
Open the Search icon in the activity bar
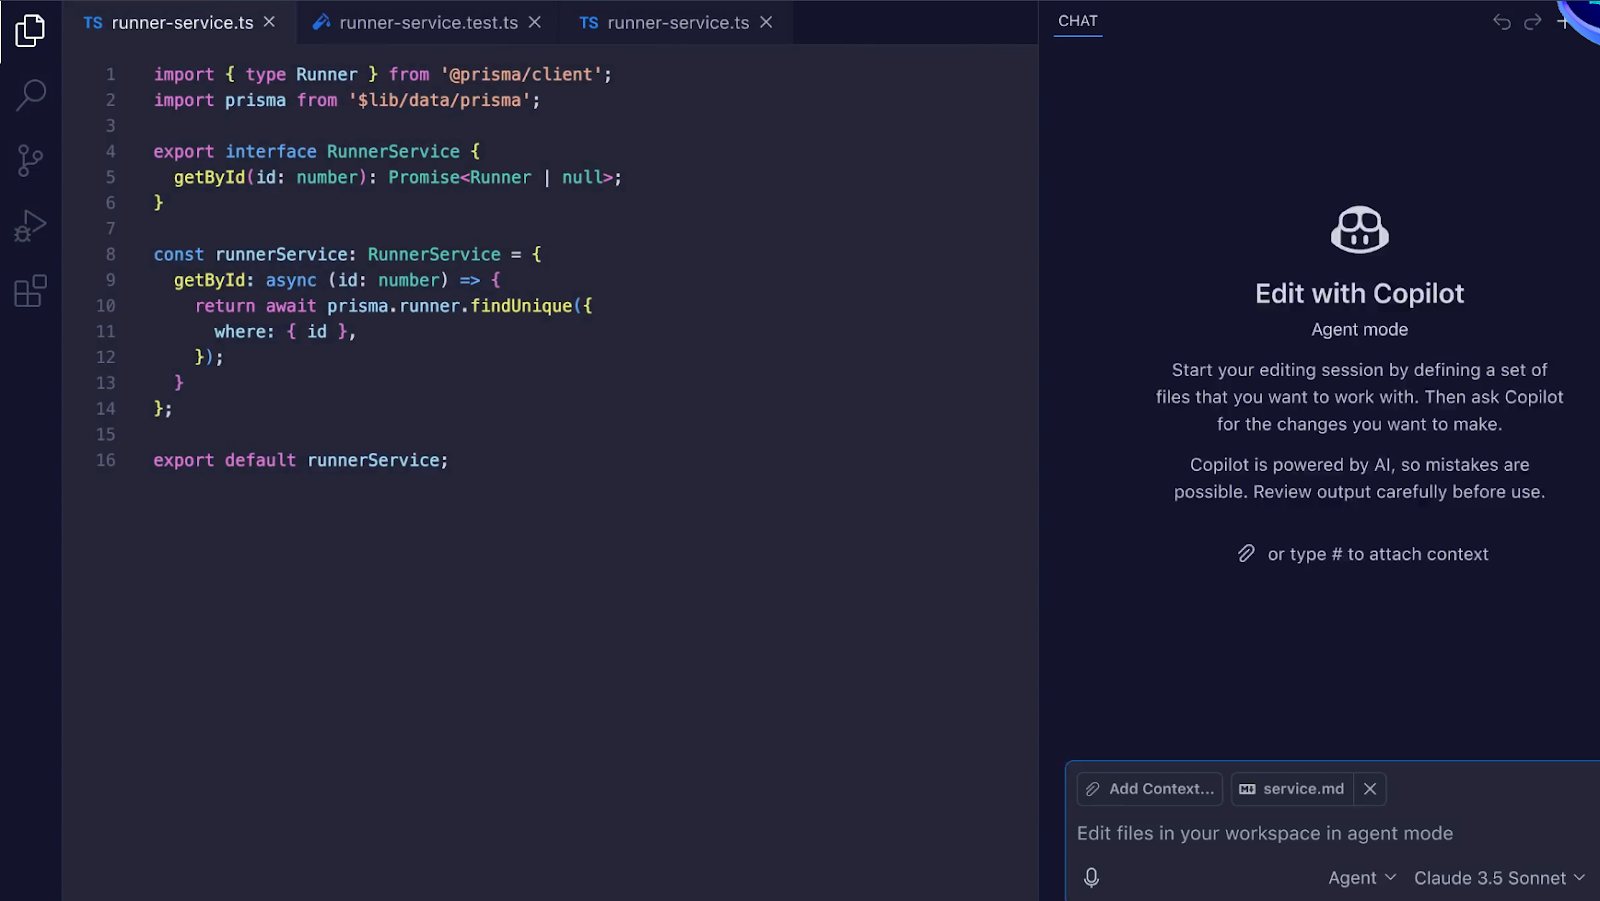pyautogui.click(x=29, y=95)
